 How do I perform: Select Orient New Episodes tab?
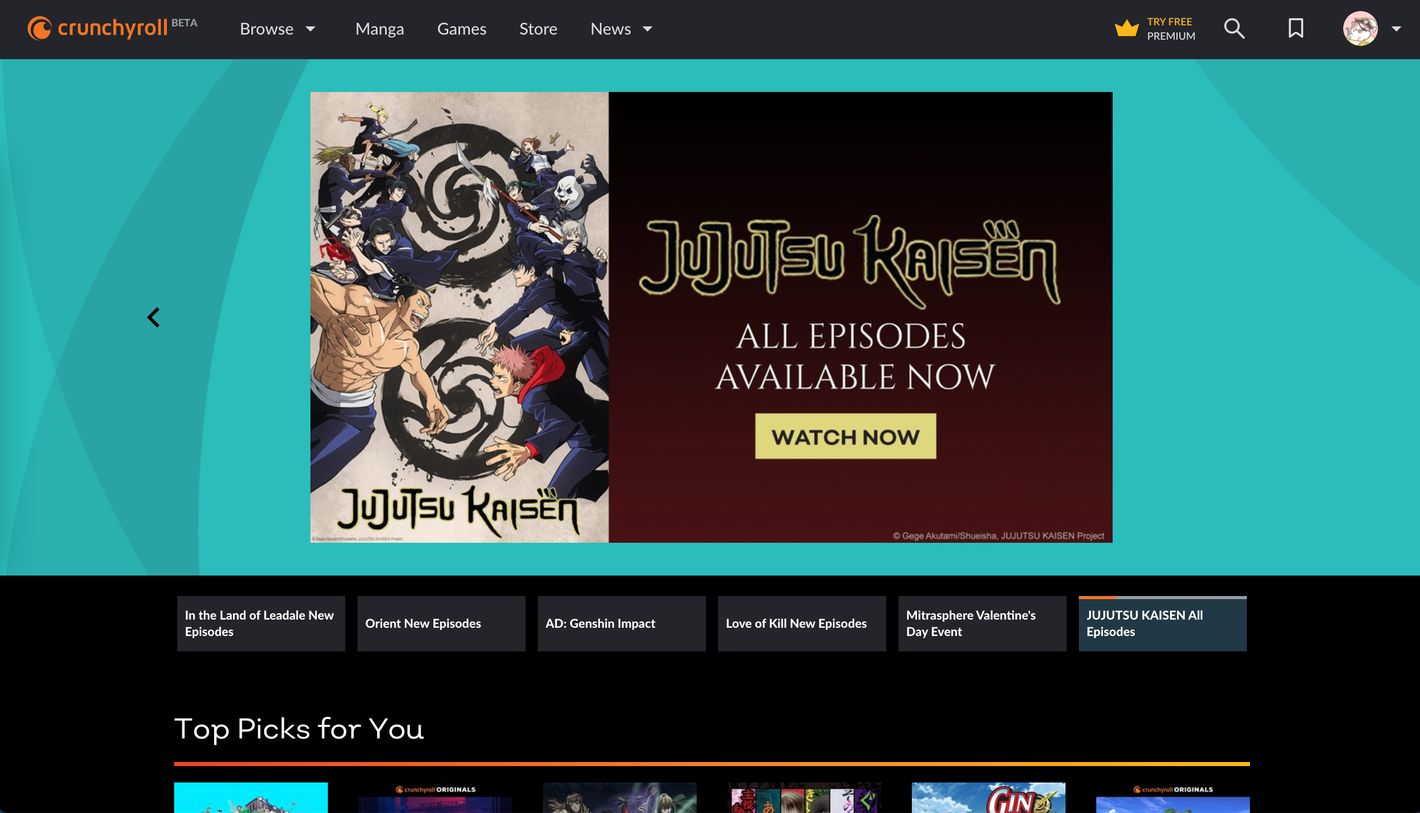click(x=441, y=623)
